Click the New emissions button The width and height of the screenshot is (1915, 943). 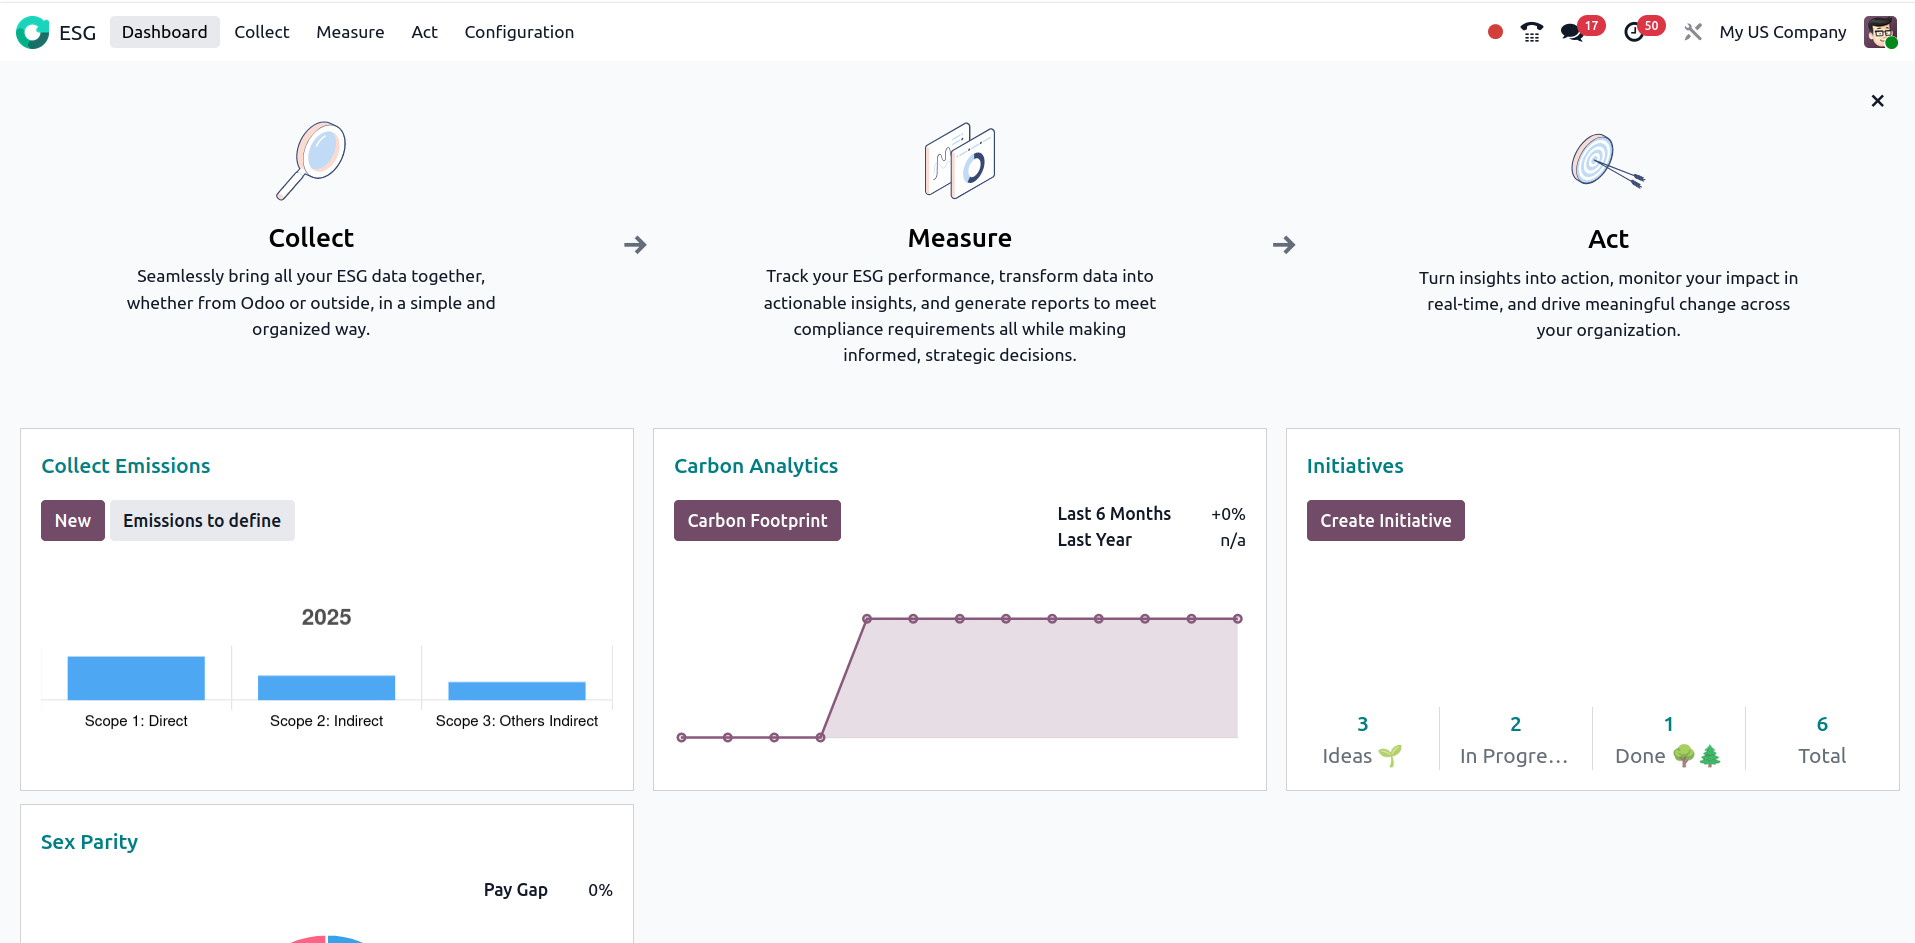tap(73, 521)
